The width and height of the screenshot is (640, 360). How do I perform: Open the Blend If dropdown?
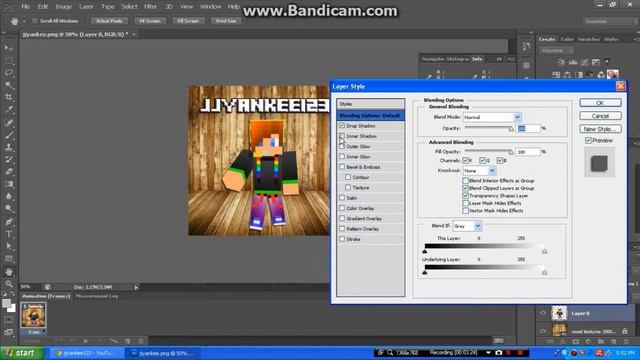click(x=478, y=226)
